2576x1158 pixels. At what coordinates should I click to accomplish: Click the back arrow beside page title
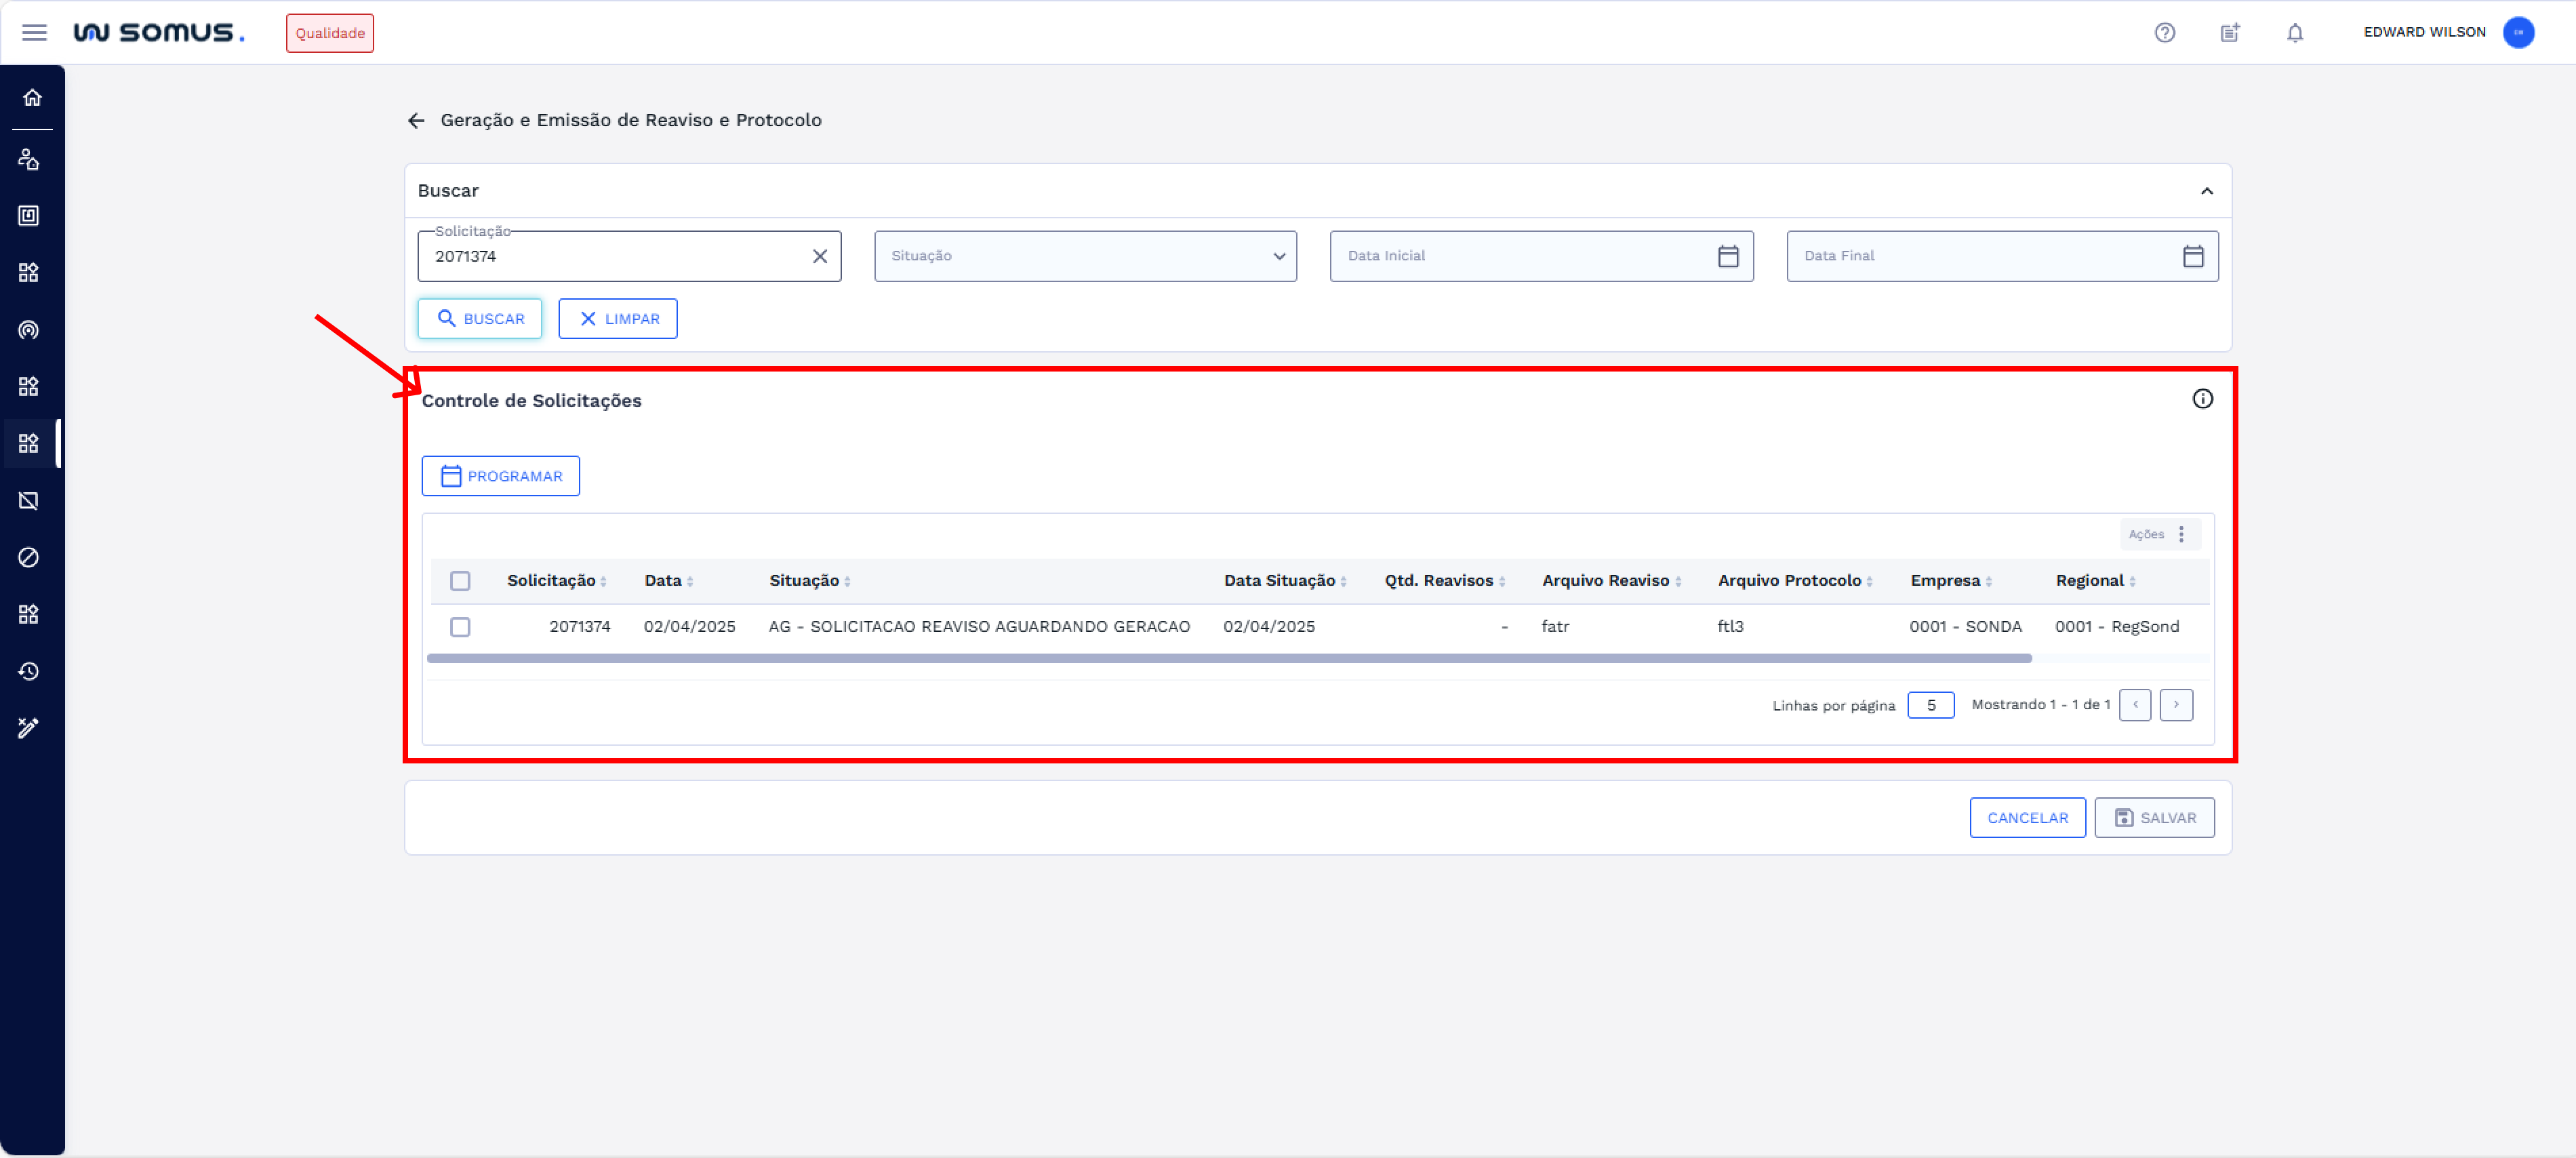point(416,120)
